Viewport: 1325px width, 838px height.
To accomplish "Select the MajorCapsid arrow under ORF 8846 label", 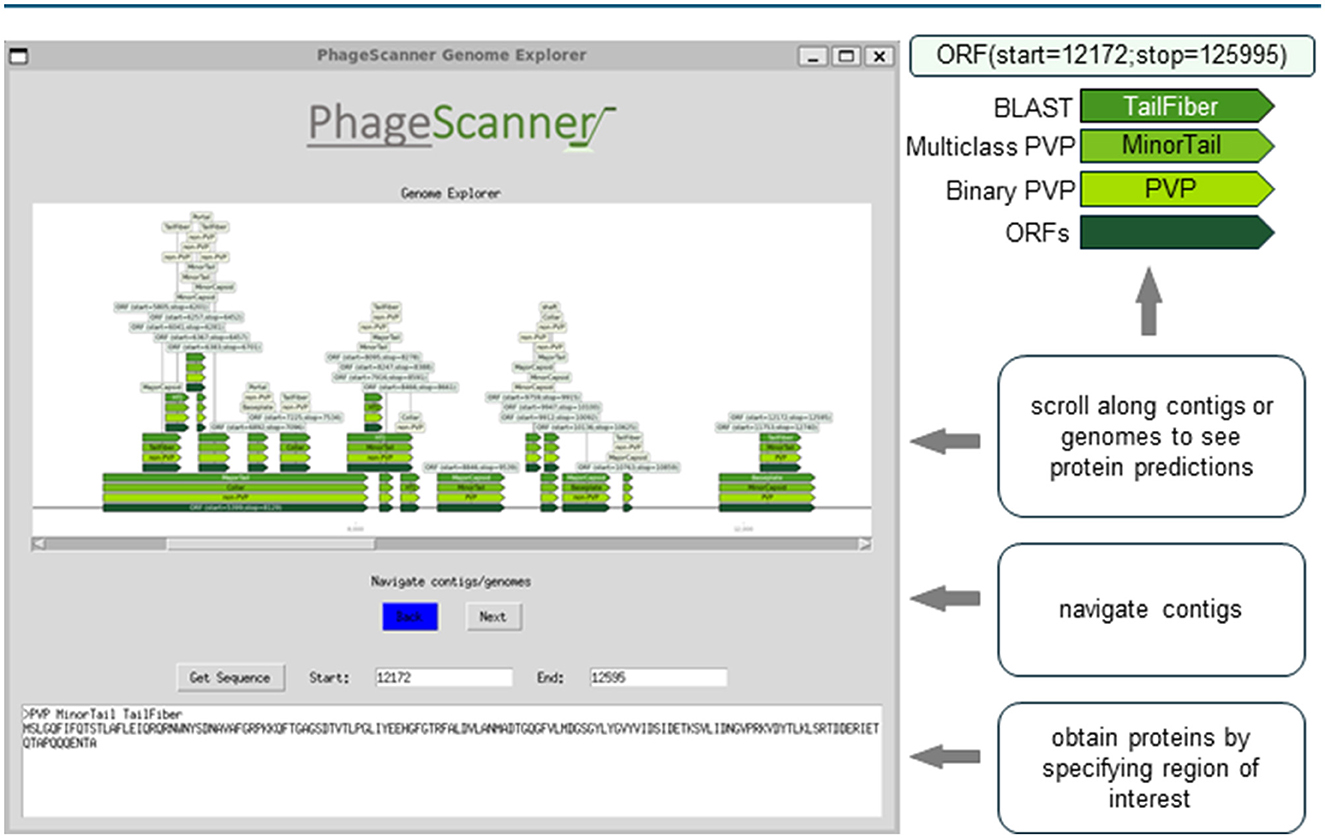I will [471, 477].
